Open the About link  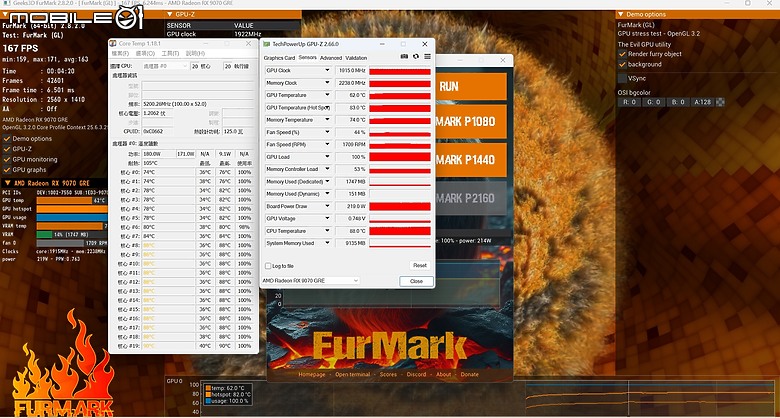(444, 375)
